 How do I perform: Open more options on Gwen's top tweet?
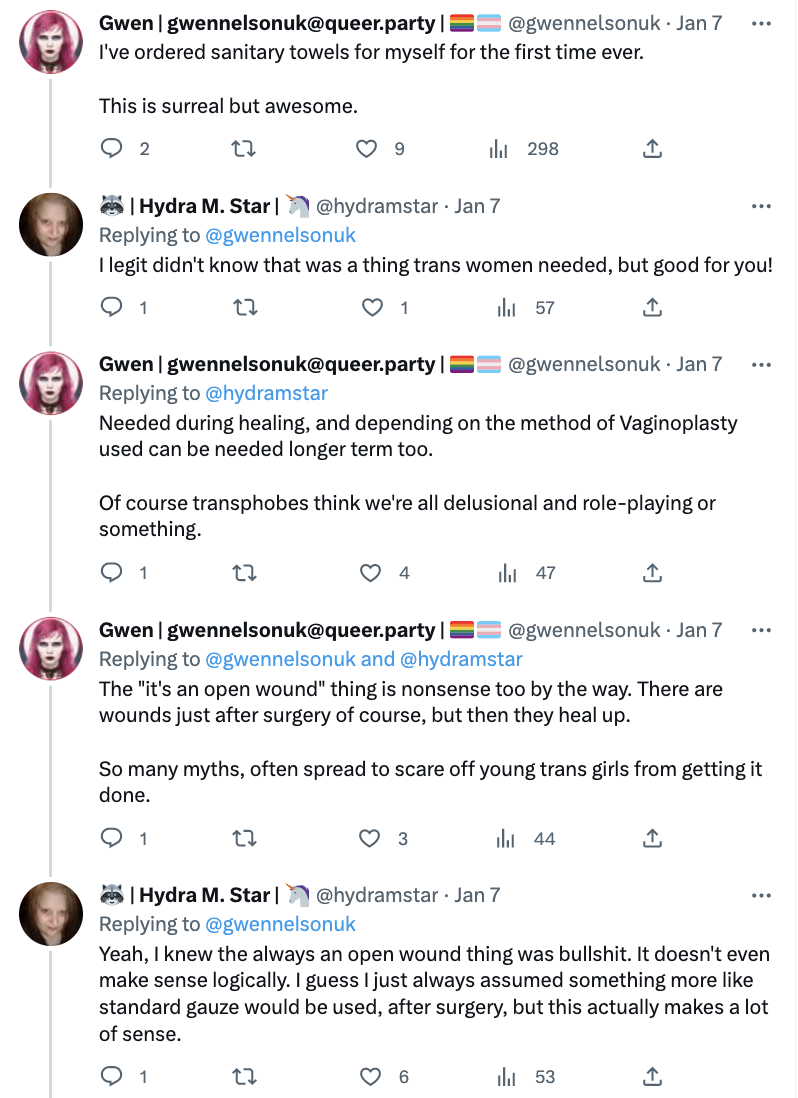pyautogui.click(x=761, y=22)
